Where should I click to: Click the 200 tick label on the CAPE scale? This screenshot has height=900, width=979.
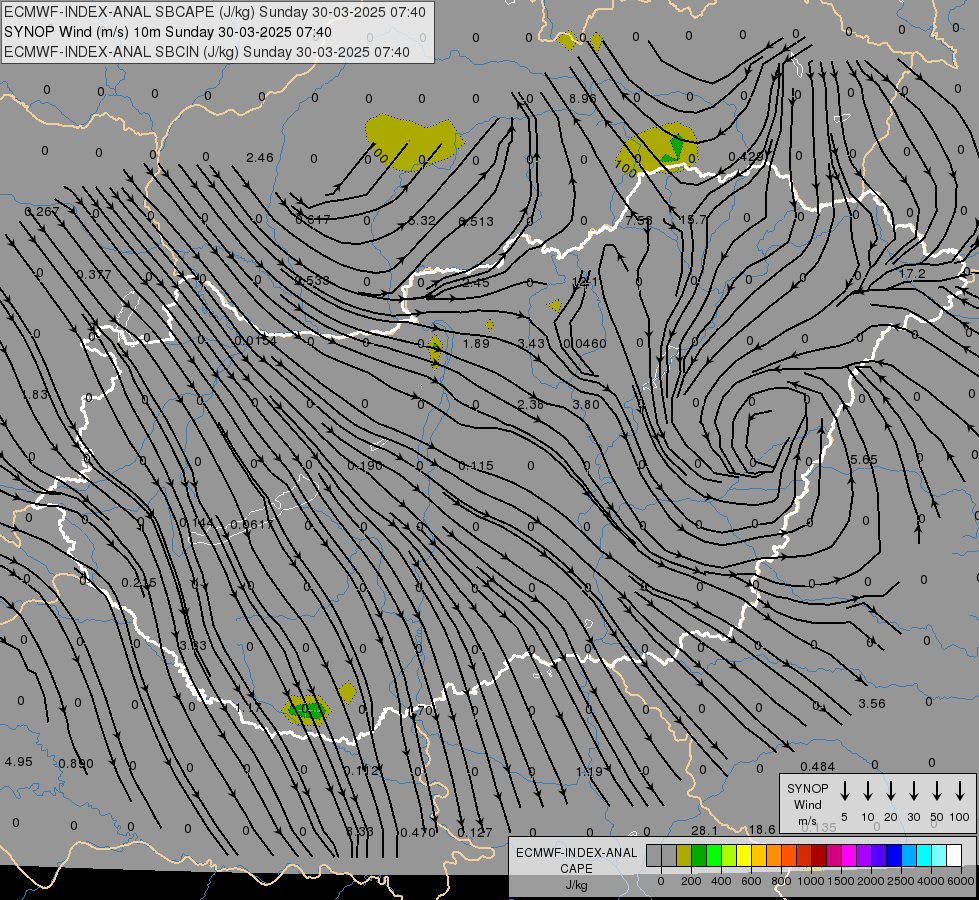tap(691, 881)
